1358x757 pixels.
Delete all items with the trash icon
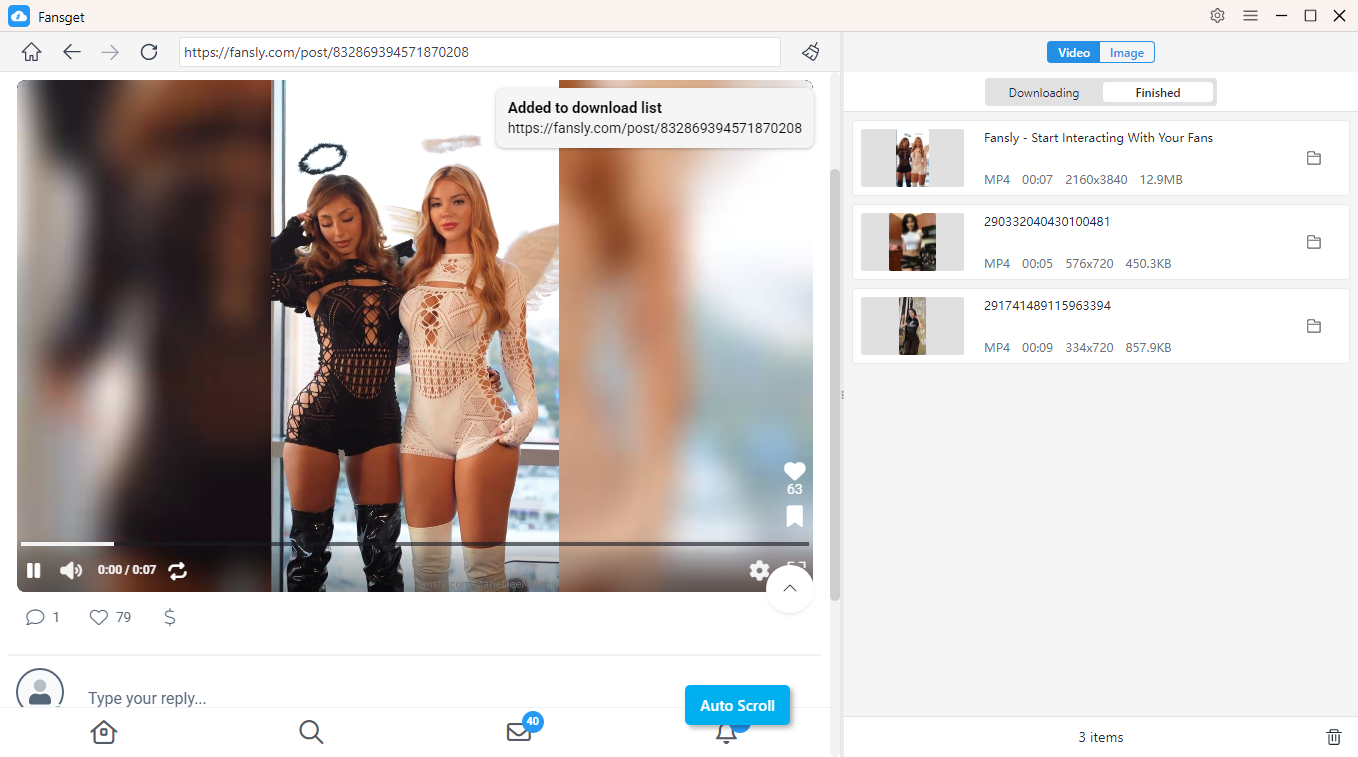[1333, 737]
